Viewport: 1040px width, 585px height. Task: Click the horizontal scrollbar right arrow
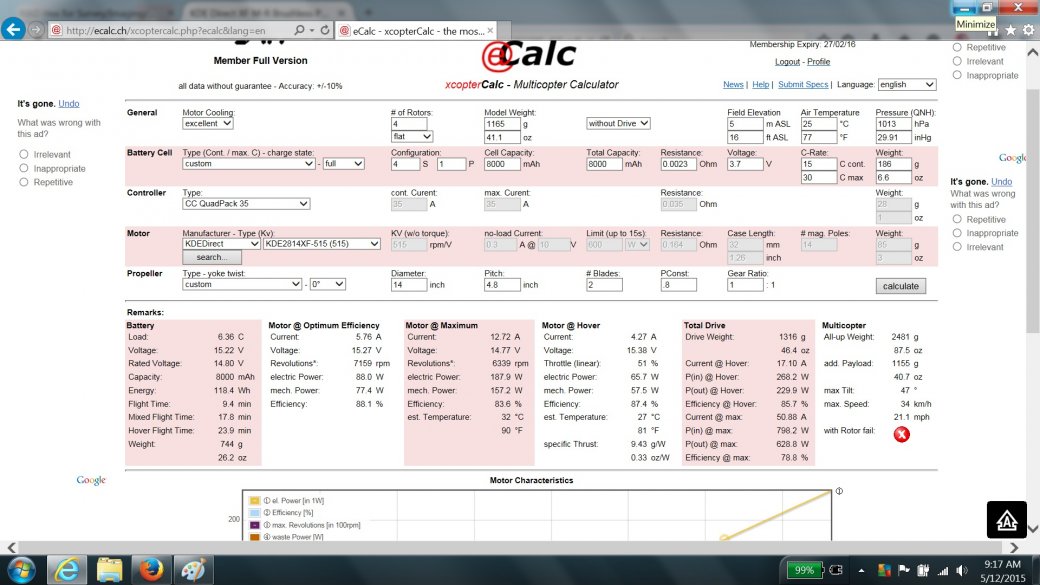[1014, 547]
